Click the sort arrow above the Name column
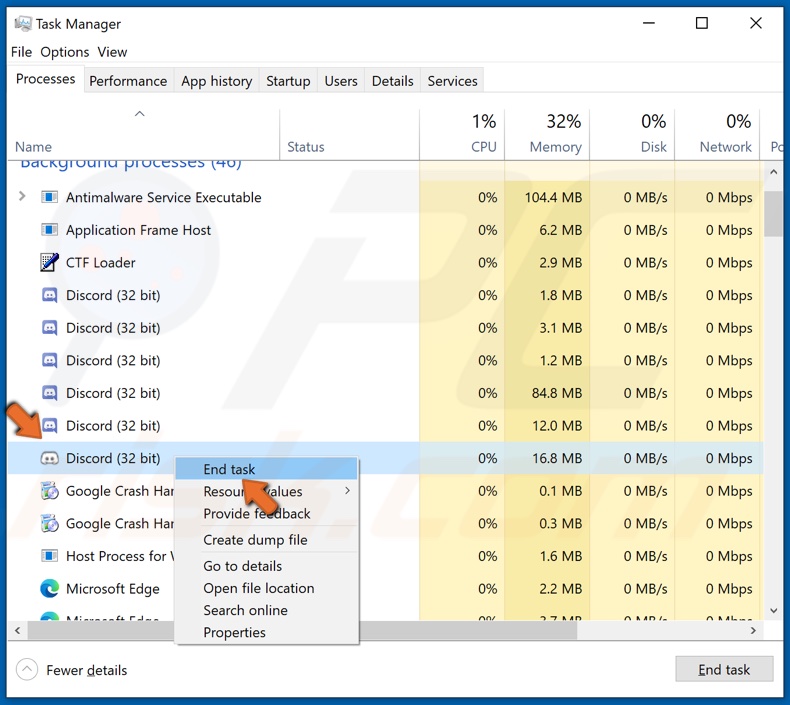The image size is (790, 705). (140, 114)
